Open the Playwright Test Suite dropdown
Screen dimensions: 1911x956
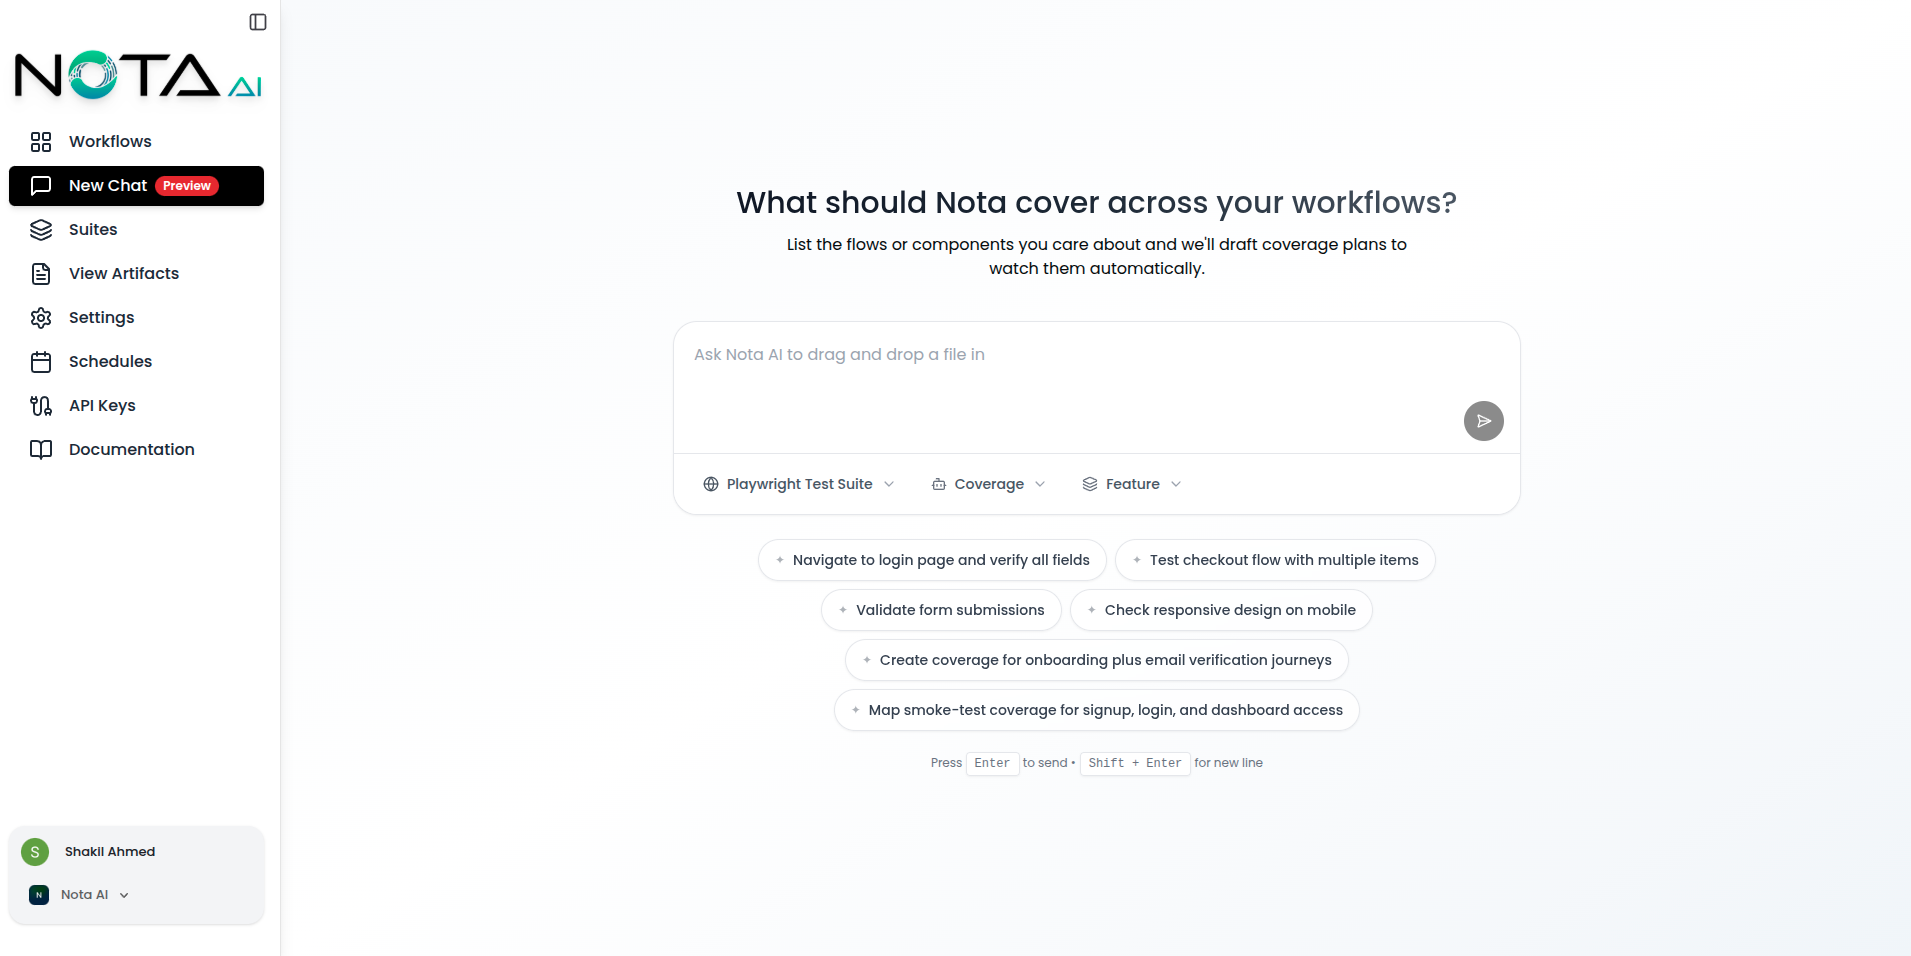(797, 483)
